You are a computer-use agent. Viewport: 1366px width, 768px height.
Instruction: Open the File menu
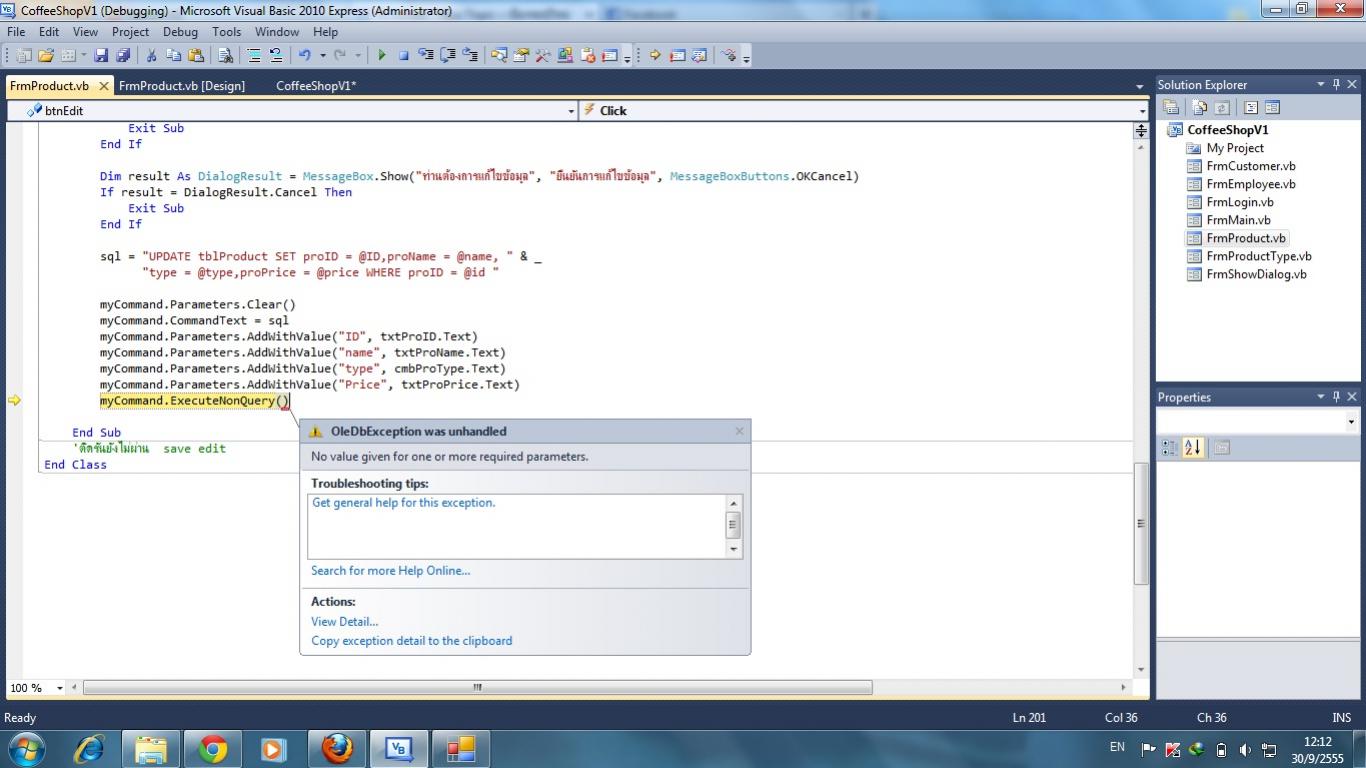(17, 31)
